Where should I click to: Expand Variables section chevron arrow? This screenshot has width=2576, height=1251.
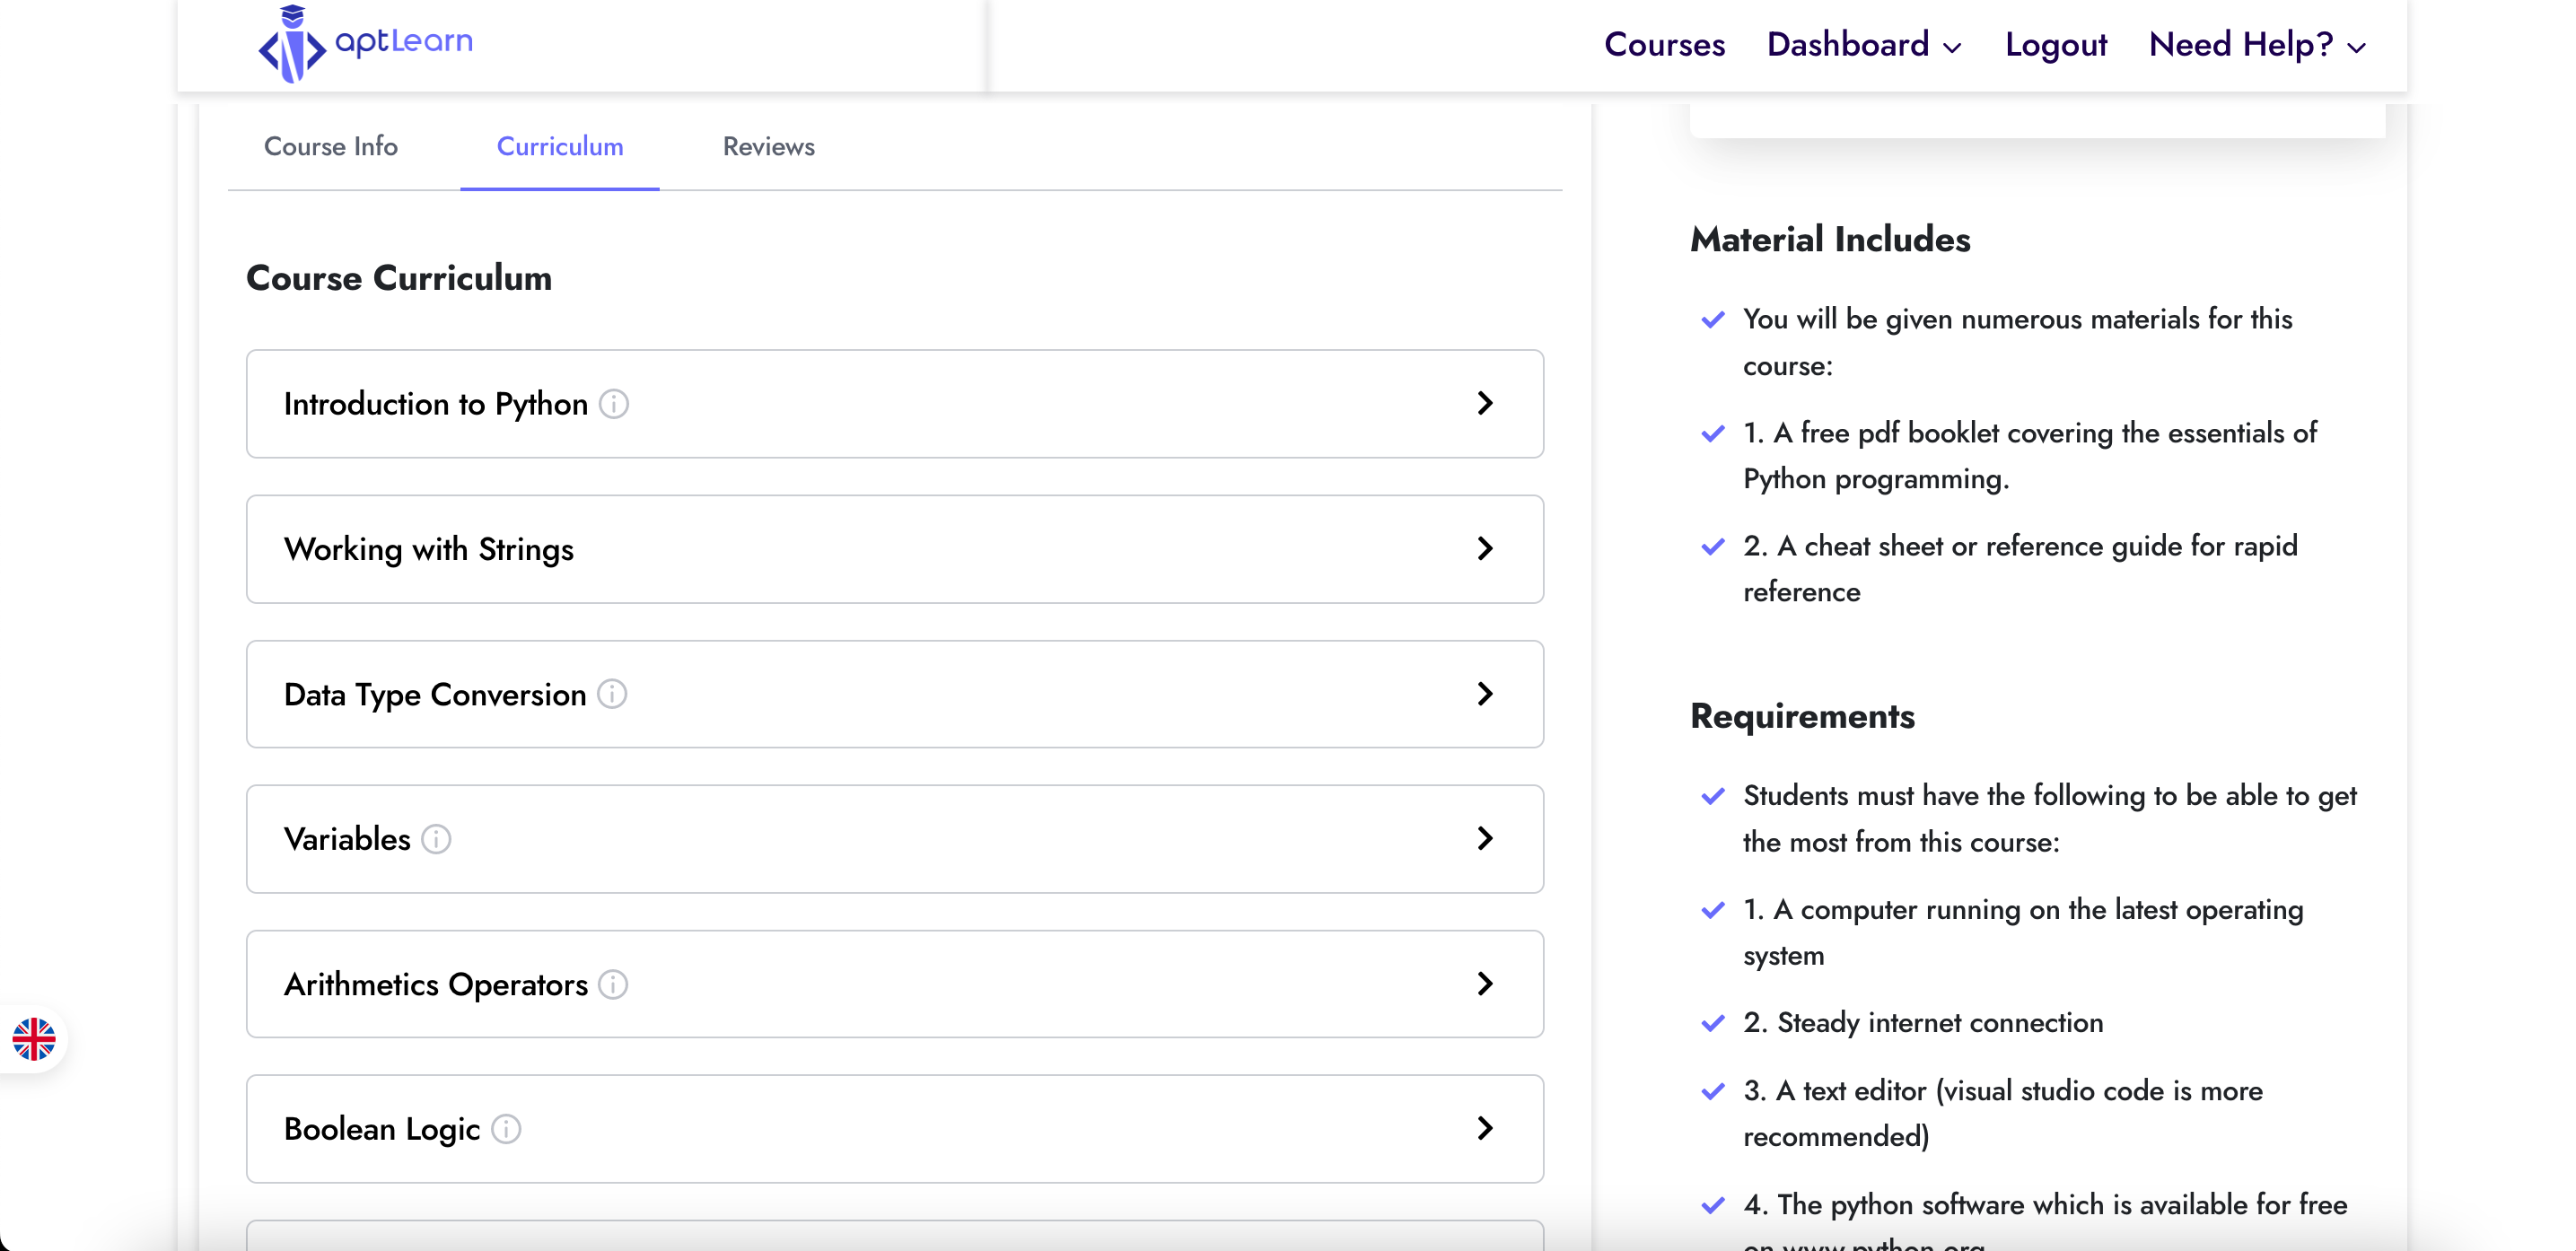(1485, 838)
